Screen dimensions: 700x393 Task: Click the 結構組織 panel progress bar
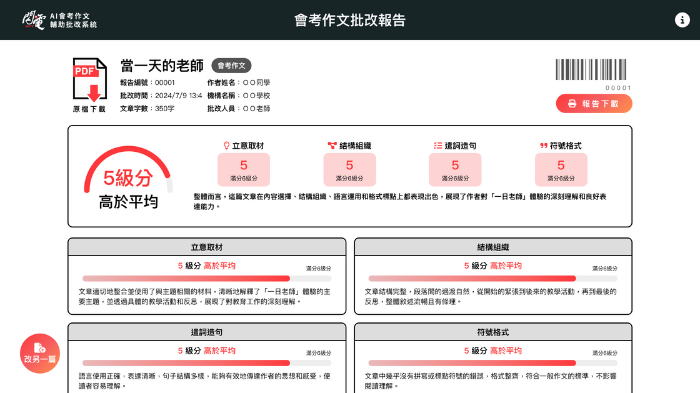pyautogui.click(x=493, y=279)
